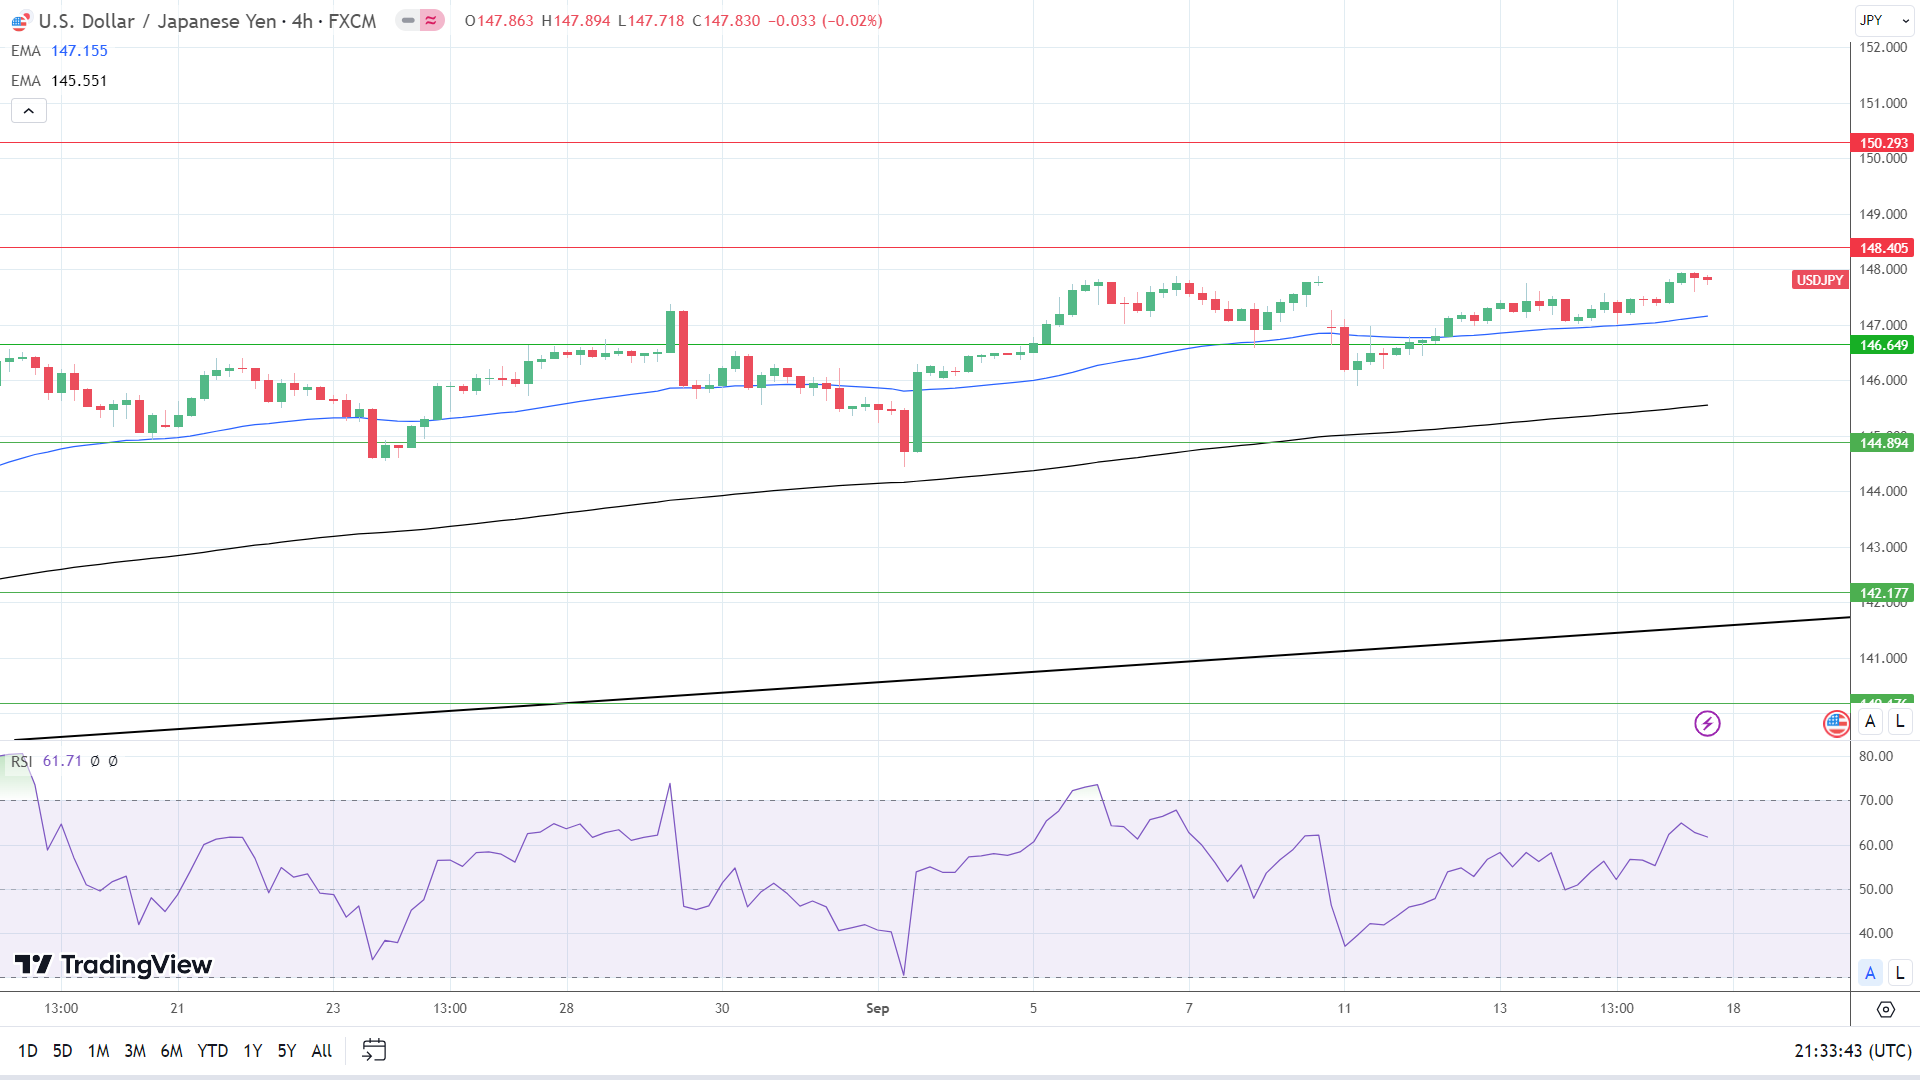
Task: Switch range to 5Y
Action: coord(286,1050)
